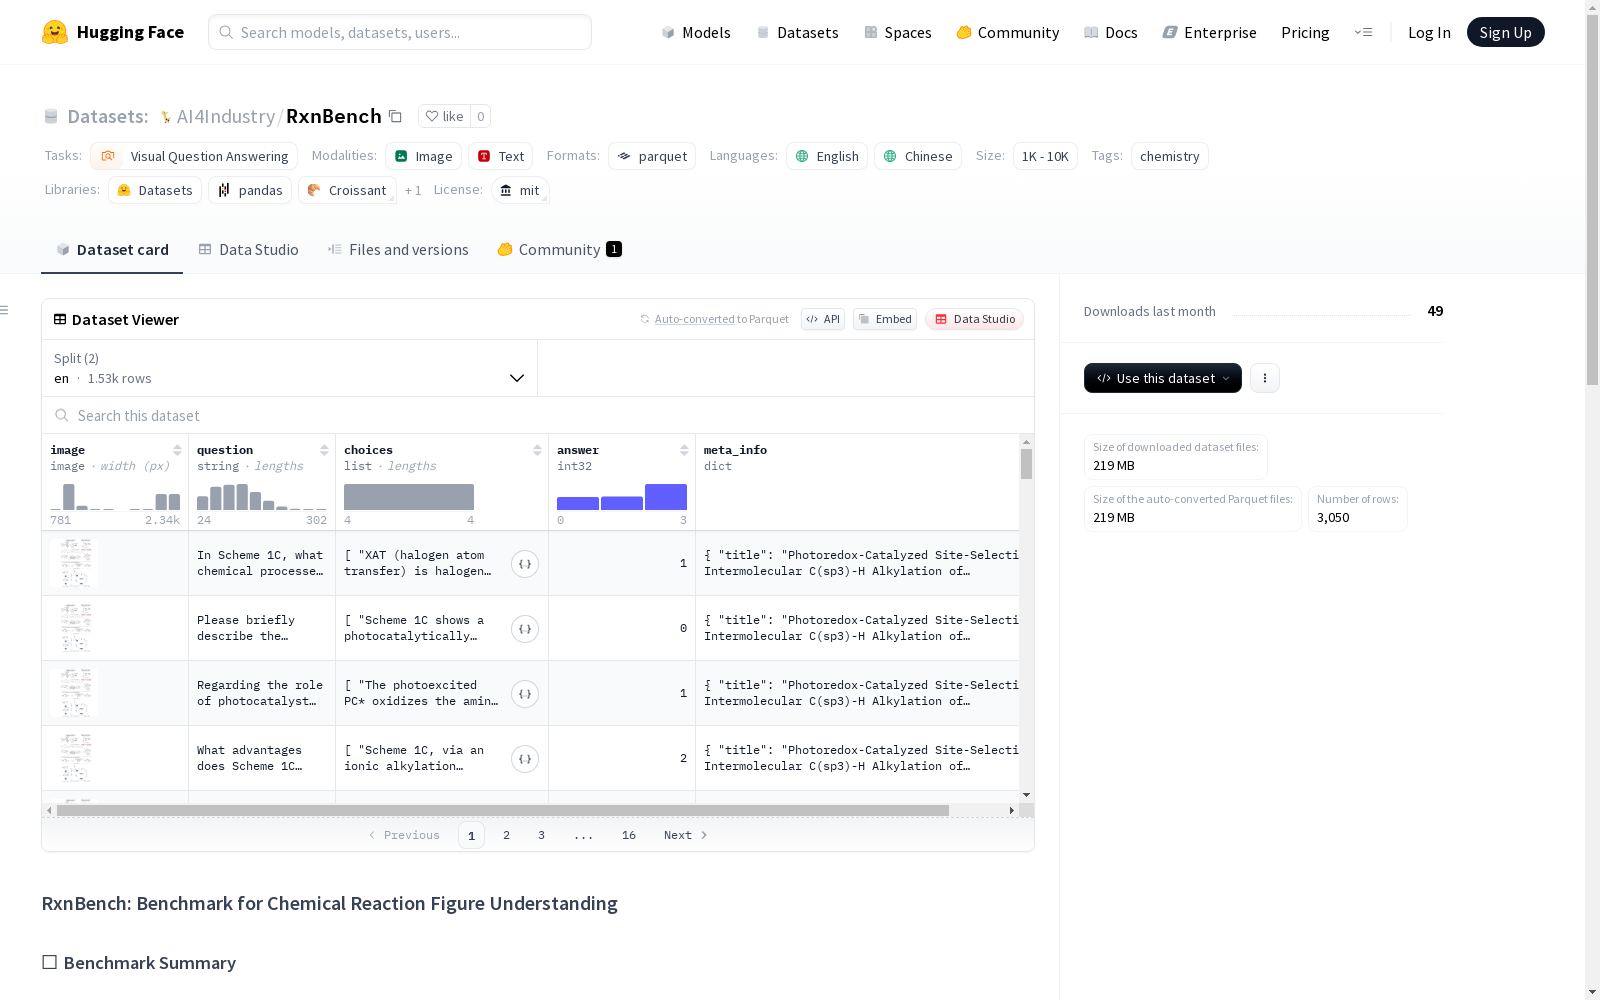Open the Files and versions tab
The width and height of the screenshot is (1600, 1000).
[x=398, y=250]
